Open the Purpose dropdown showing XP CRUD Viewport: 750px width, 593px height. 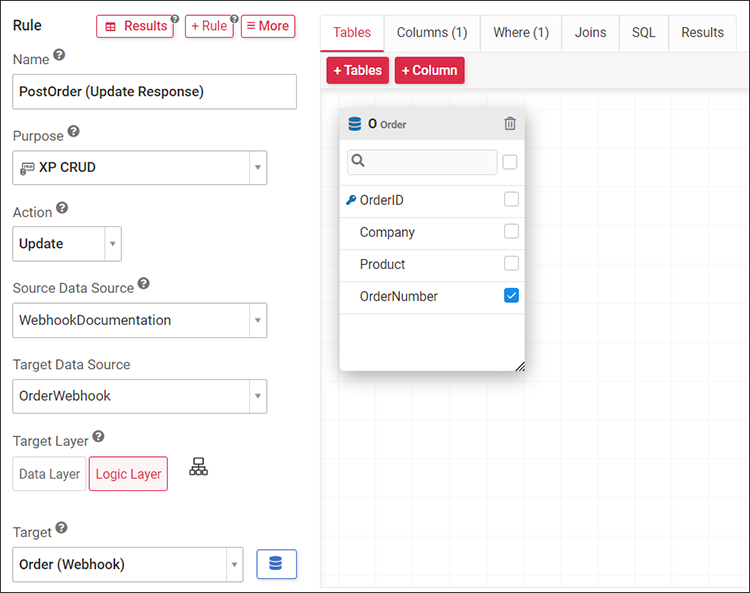(x=140, y=168)
